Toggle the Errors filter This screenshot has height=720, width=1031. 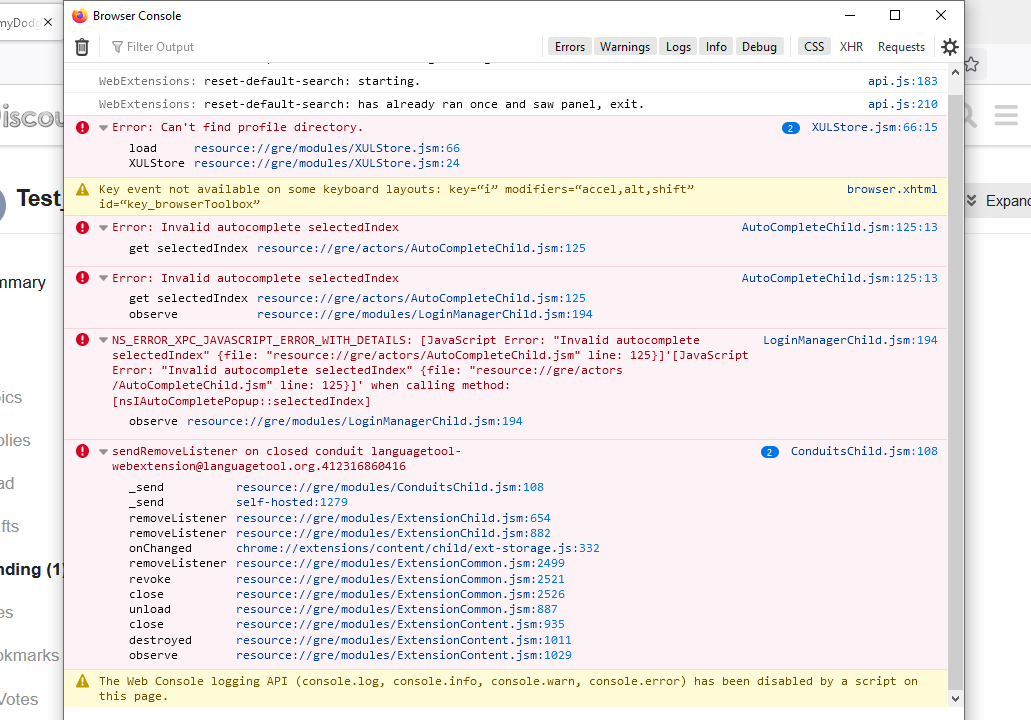(x=569, y=47)
